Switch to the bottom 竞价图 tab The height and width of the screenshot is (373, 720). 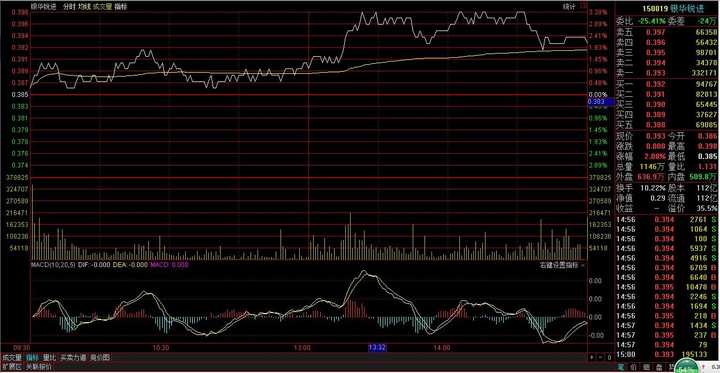(99, 357)
